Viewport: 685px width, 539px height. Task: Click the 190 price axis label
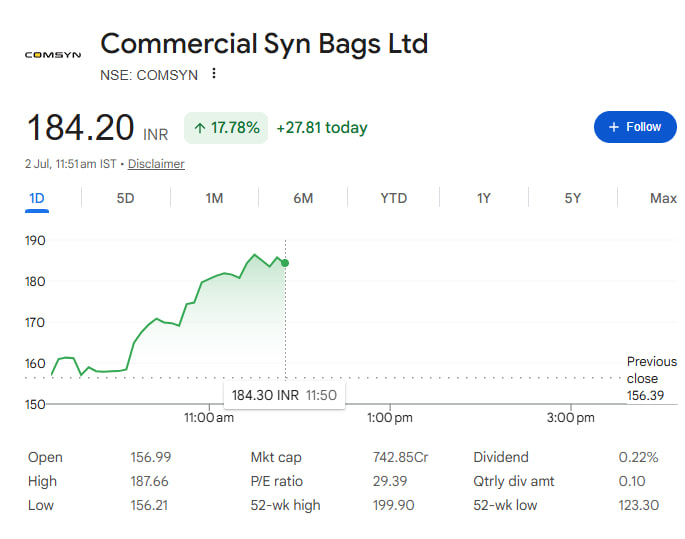pos(35,241)
